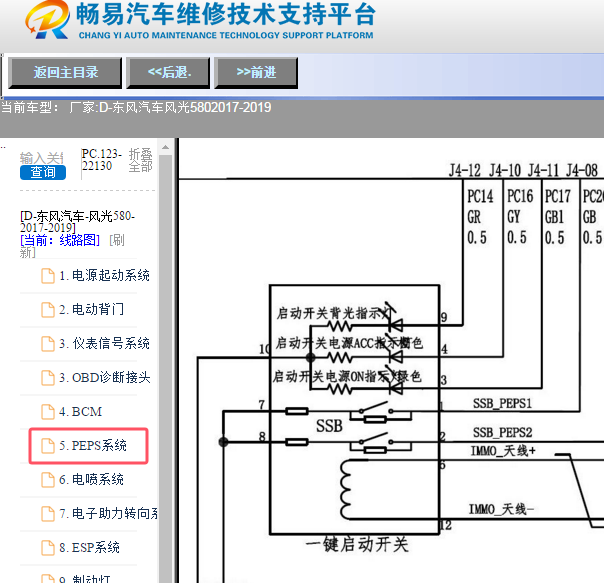Click the J4-11 connector label
The height and width of the screenshot is (583, 604).
(543, 170)
